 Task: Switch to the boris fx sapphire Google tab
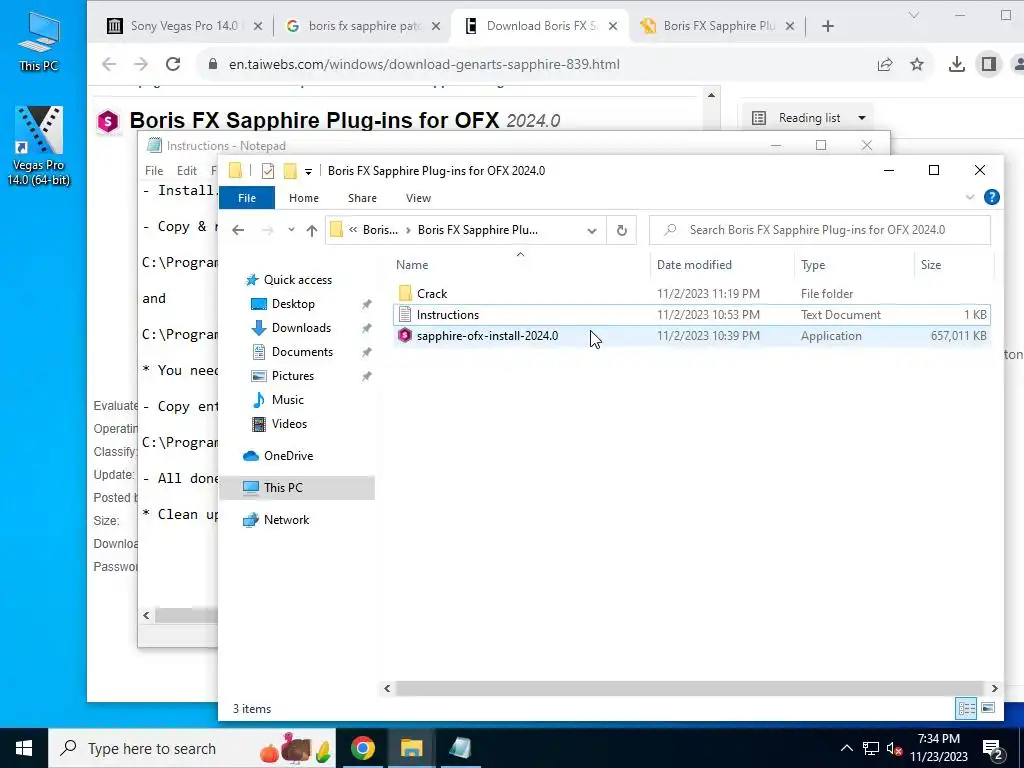point(364,26)
